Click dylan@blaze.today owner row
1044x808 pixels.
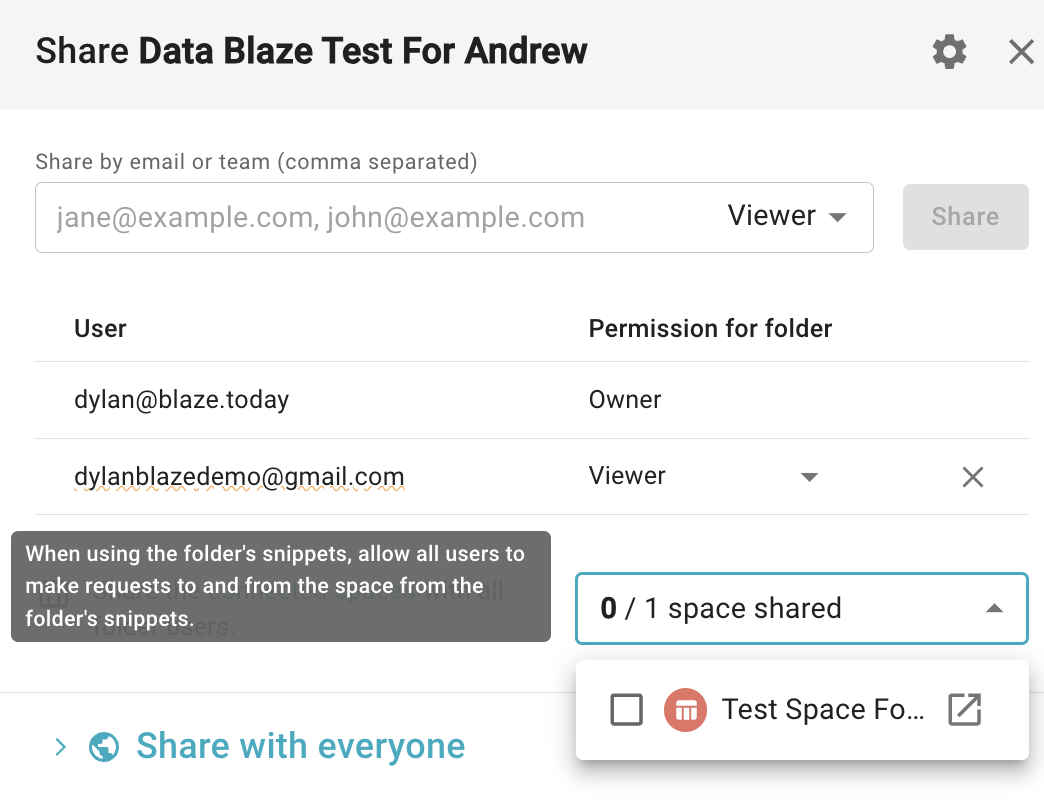click(531, 400)
